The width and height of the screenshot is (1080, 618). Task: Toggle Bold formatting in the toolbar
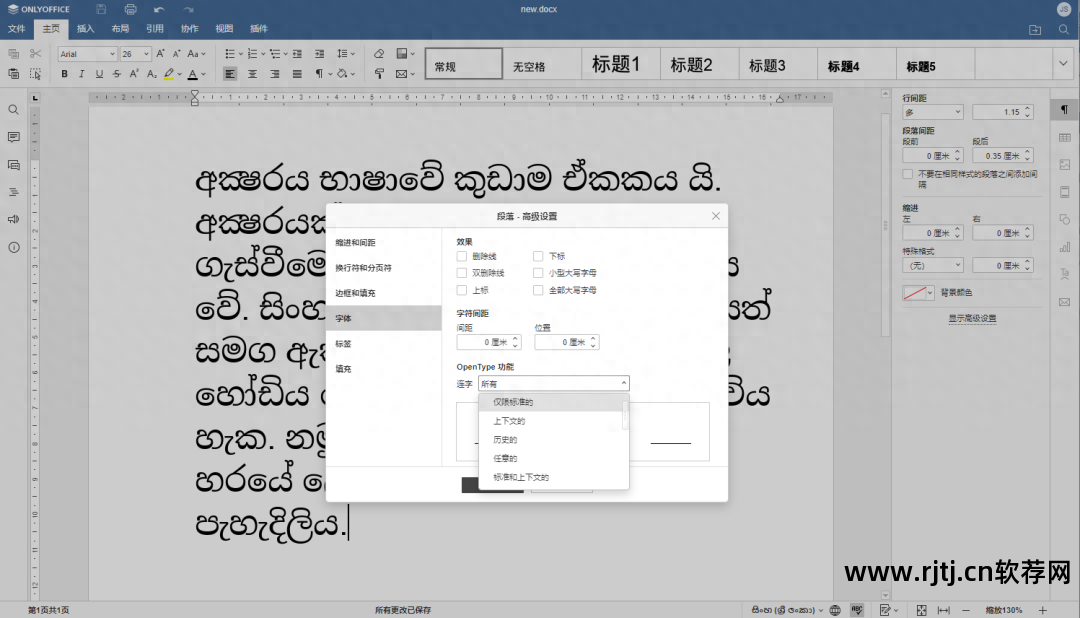[x=64, y=74]
